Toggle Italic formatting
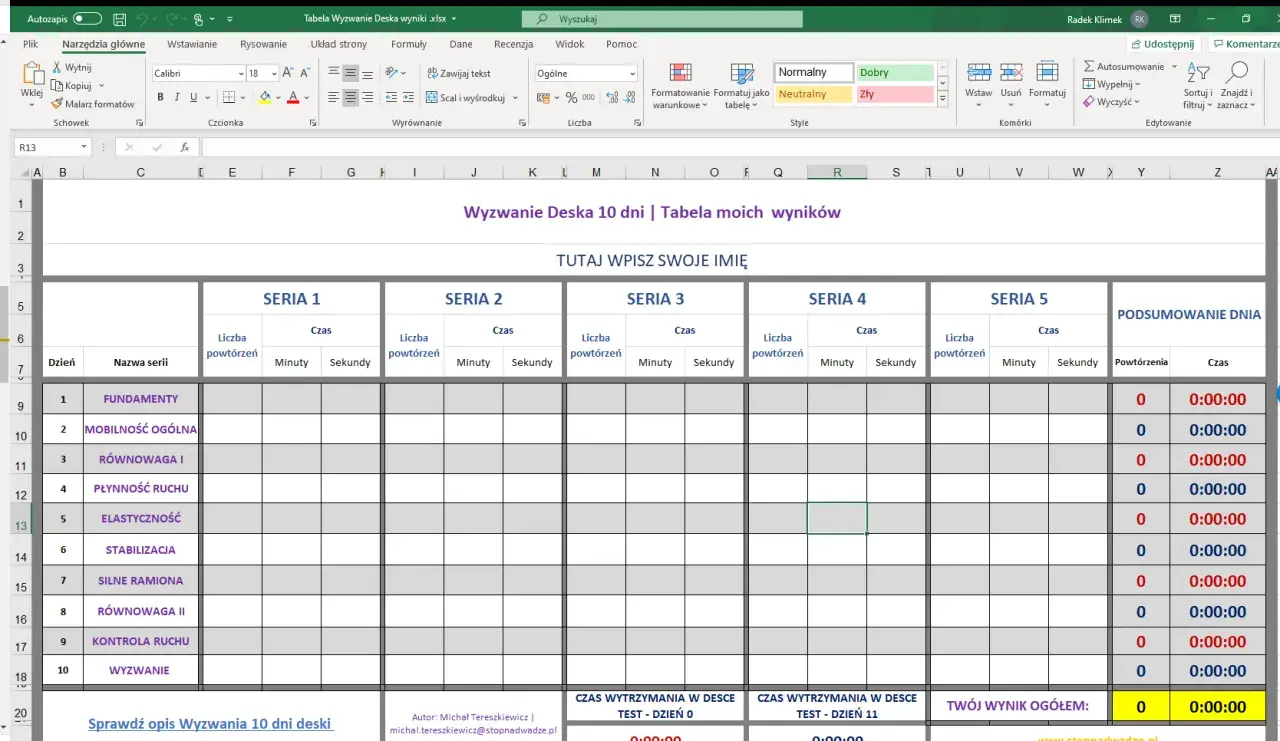 pyautogui.click(x=177, y=97)
